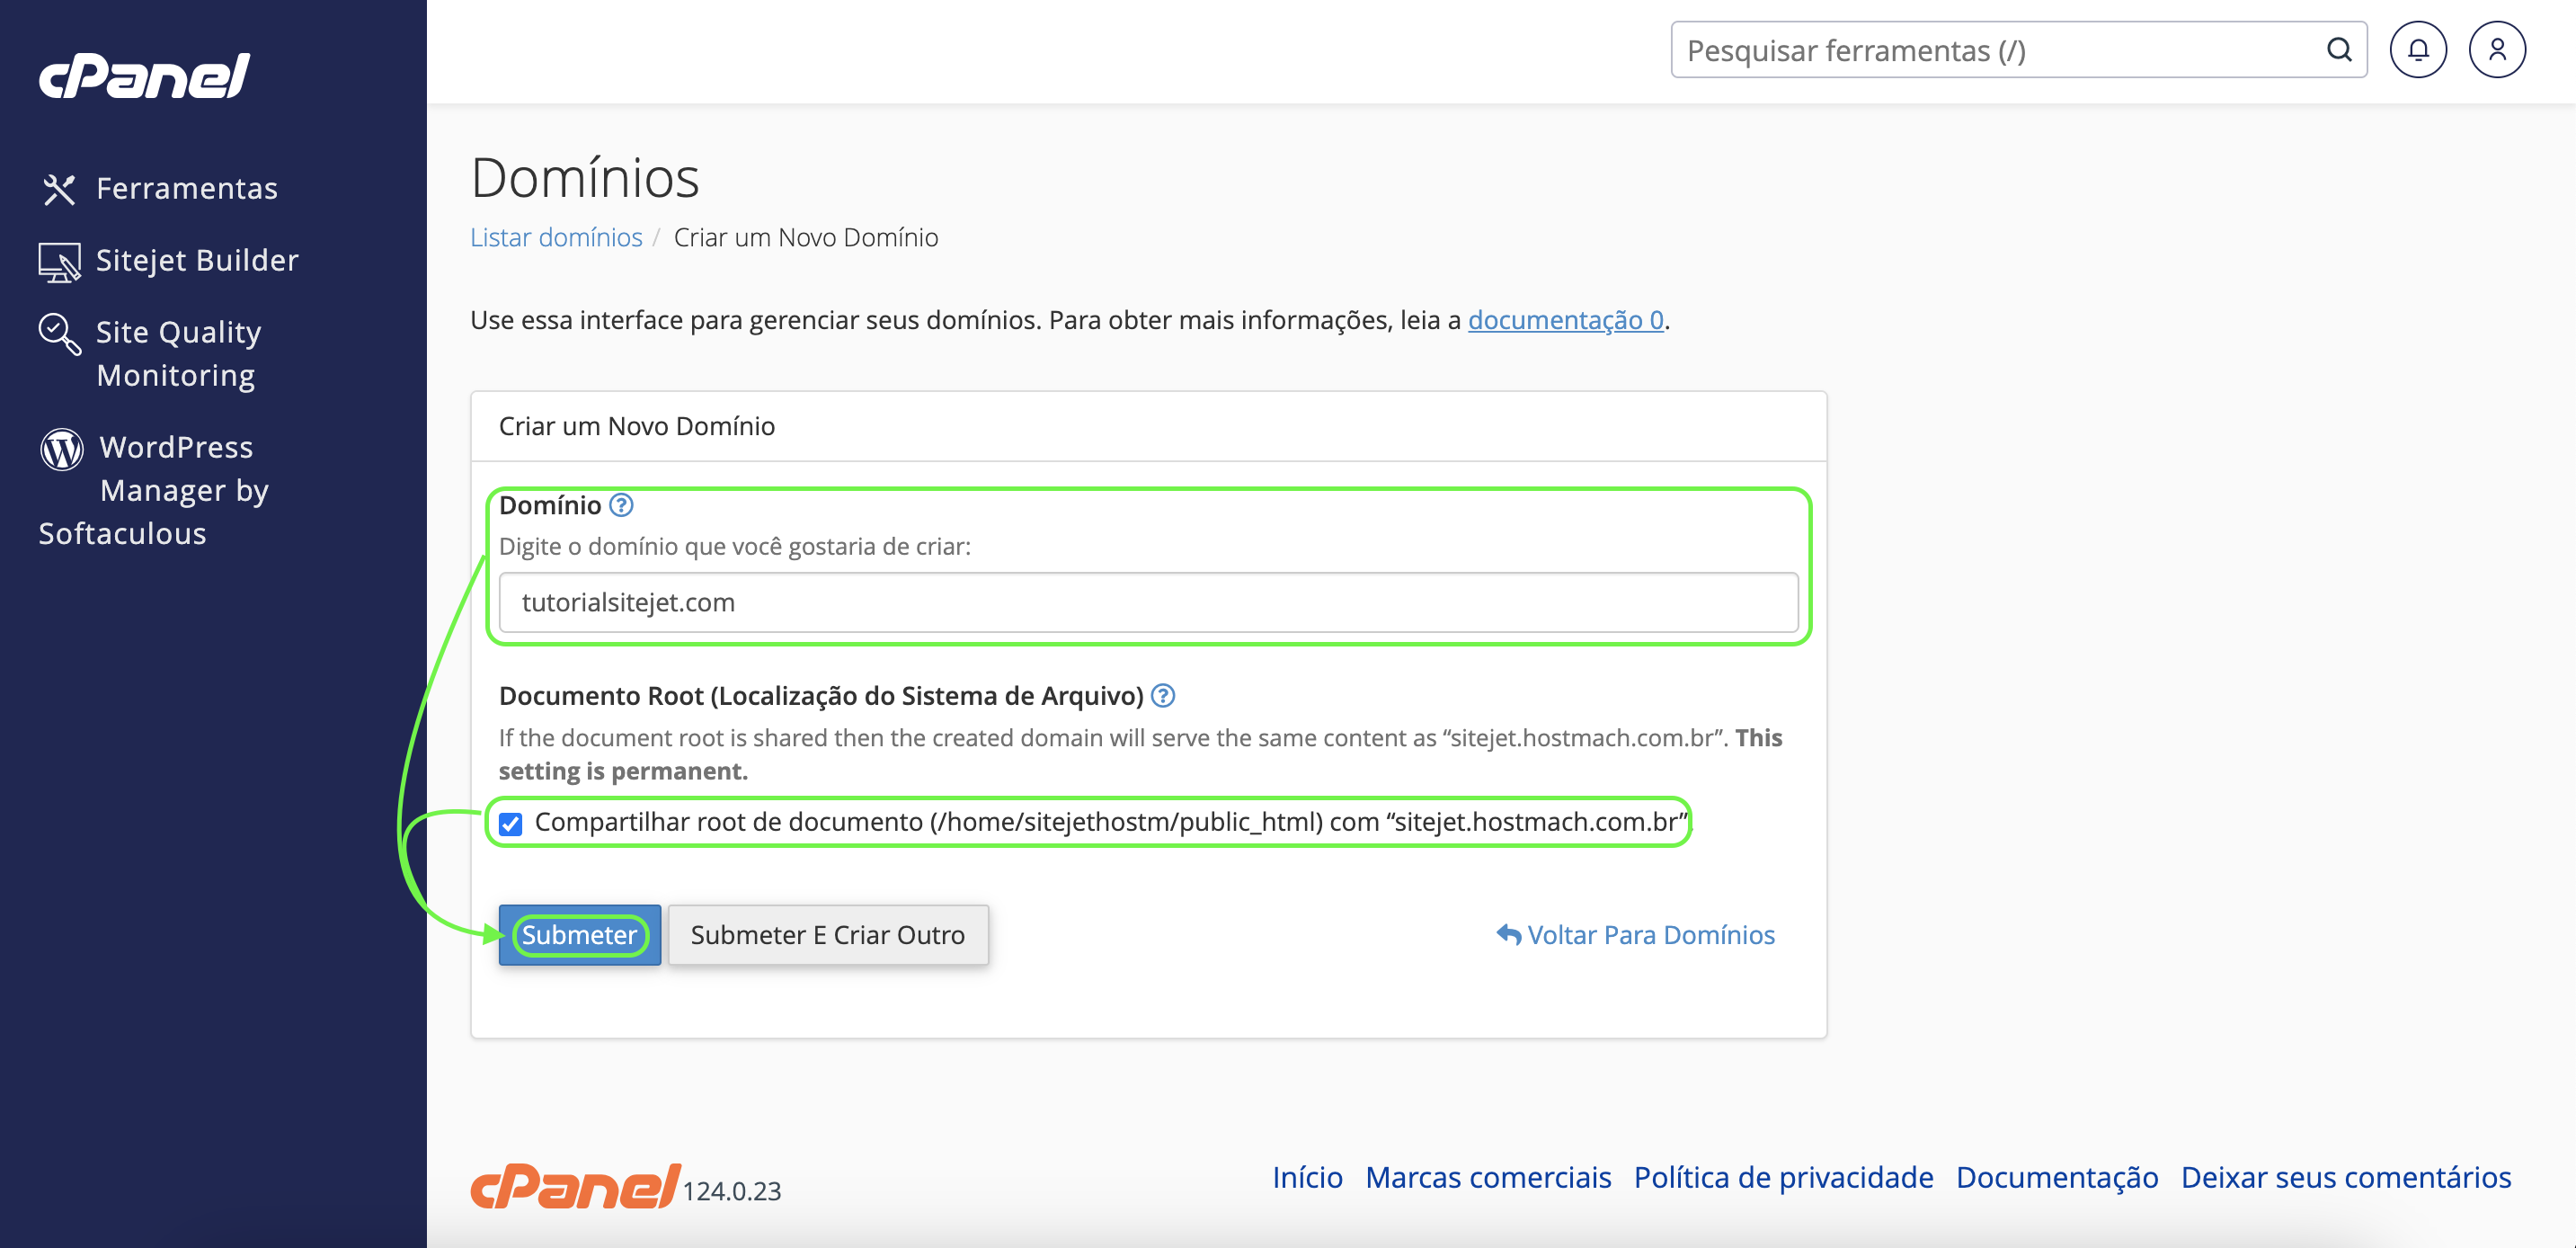Show help for Domínio field

point(621,505)
